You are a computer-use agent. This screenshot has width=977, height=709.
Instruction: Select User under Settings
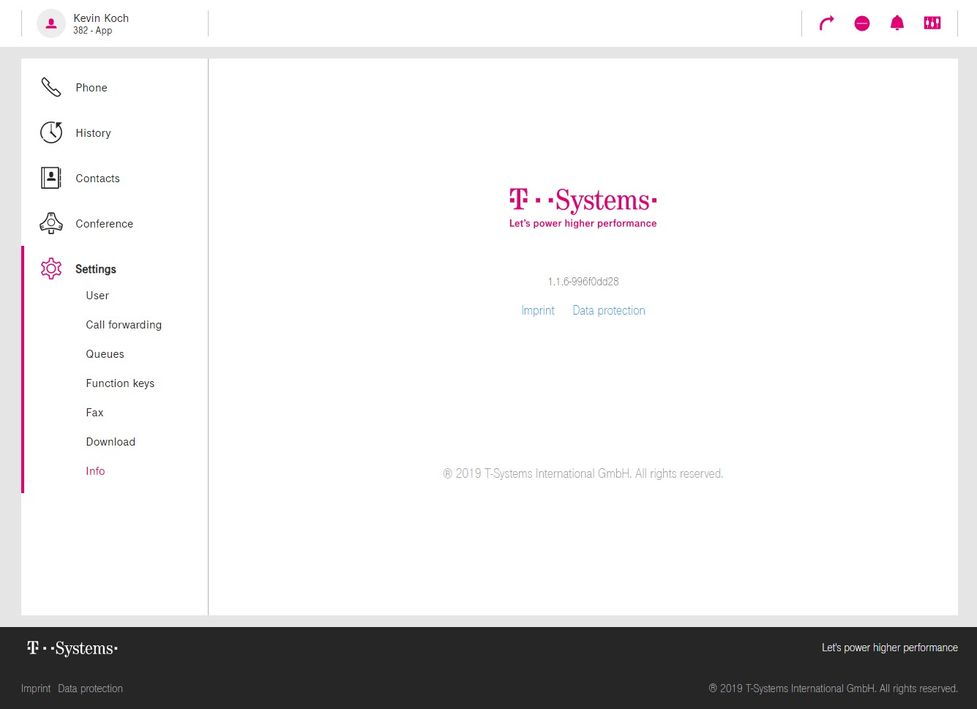click(97, 295)
